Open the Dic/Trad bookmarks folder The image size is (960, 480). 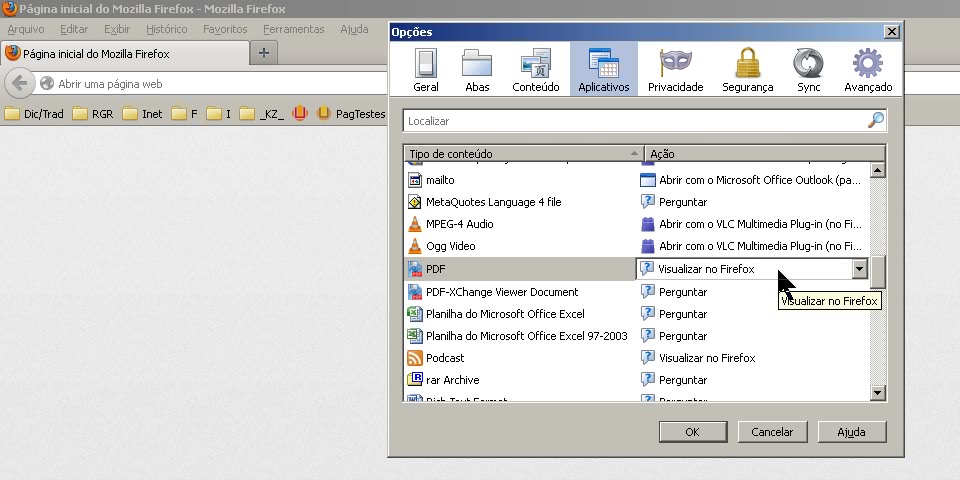35,114
